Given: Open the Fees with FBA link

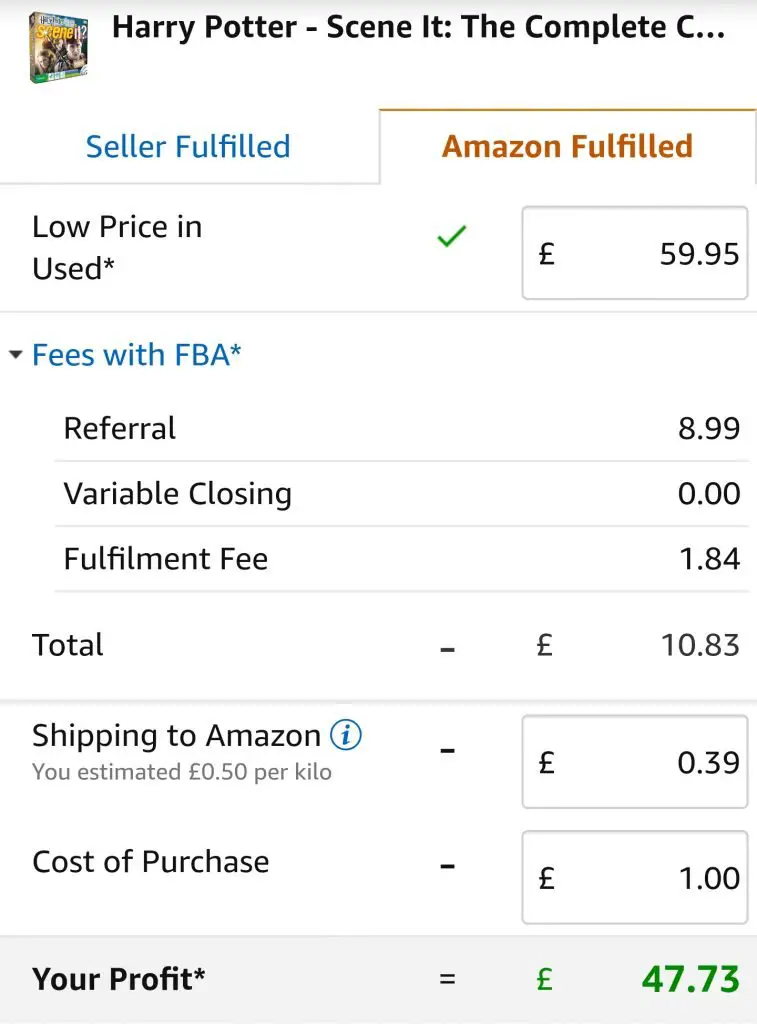Looking at the screenshot, I should (x=137, y=355).
